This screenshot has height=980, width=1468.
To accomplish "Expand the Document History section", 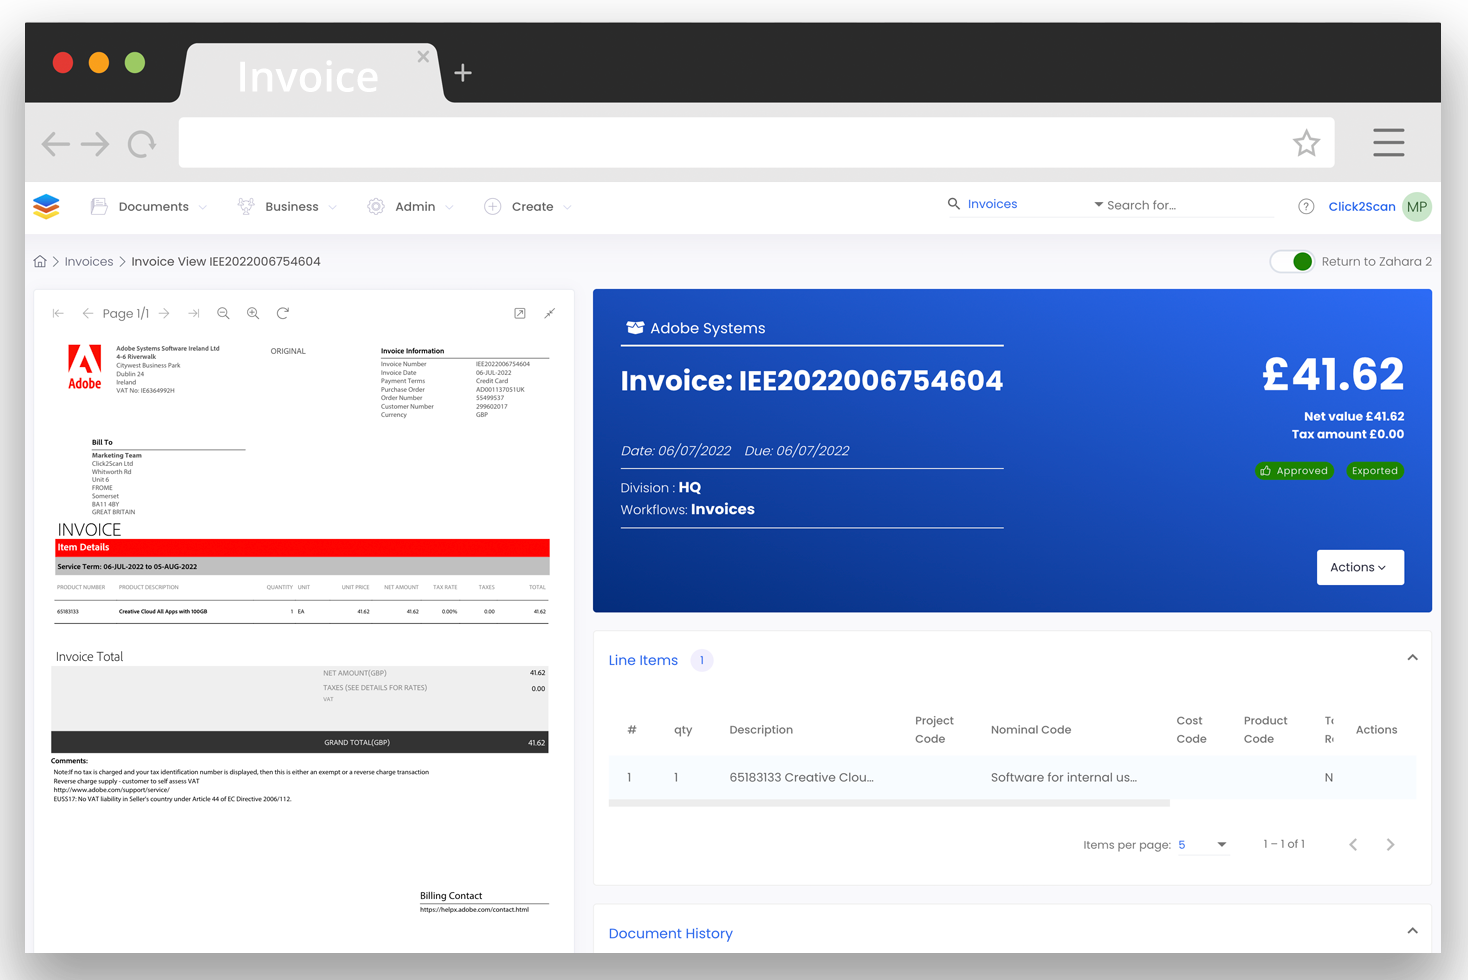I will point(1412,929).
